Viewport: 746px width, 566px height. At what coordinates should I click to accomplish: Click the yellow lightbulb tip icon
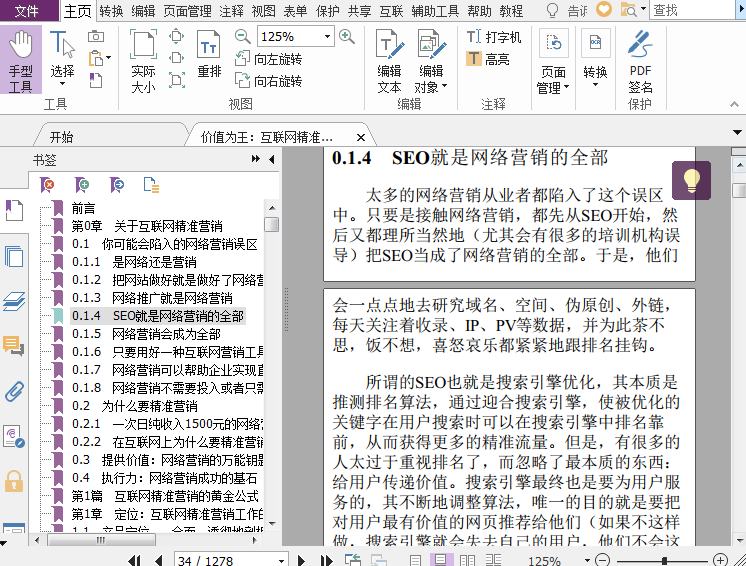point(691,180)
